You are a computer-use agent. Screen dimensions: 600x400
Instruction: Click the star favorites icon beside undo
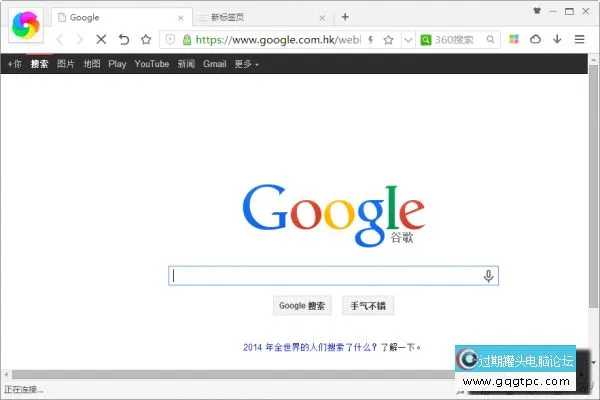point(146,39)
